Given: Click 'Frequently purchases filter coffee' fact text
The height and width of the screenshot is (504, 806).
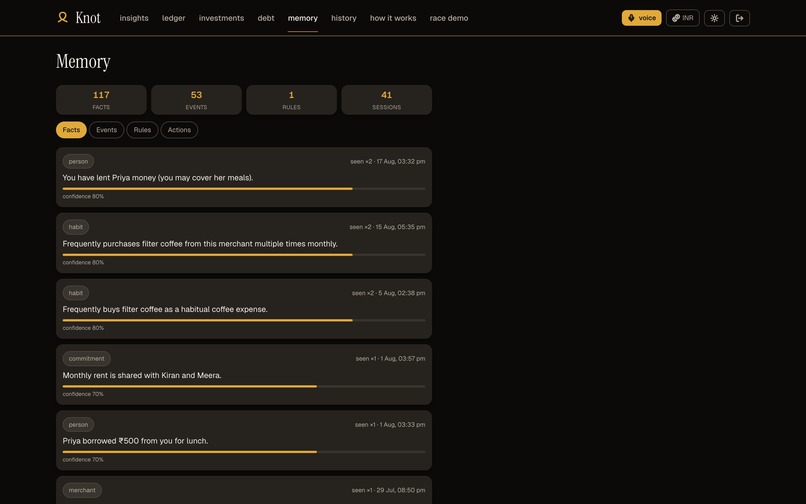Looking at the screenshot, I should pos(200,244).
